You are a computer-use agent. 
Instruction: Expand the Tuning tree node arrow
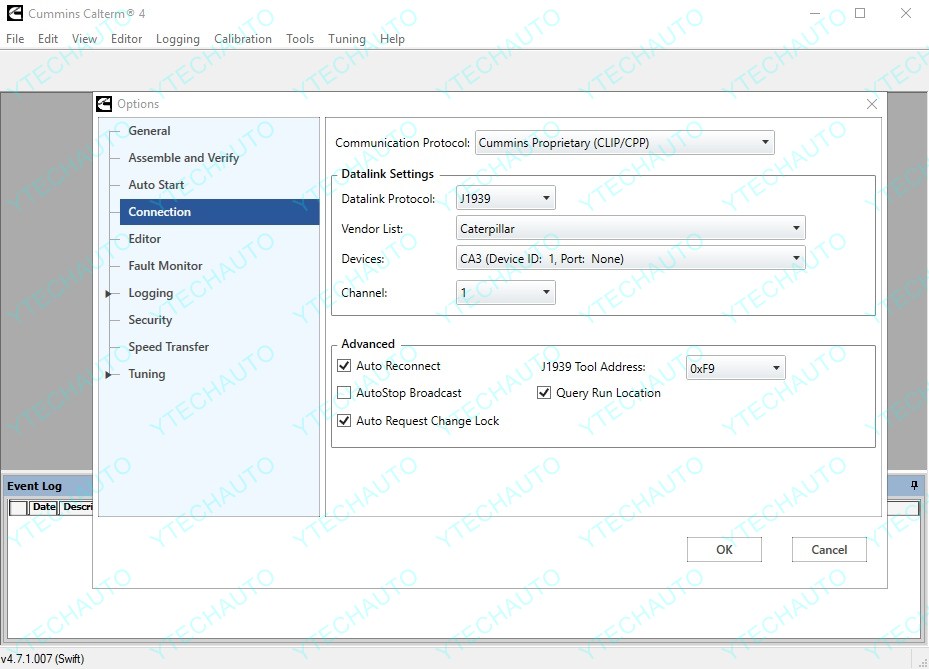[109, 375]
